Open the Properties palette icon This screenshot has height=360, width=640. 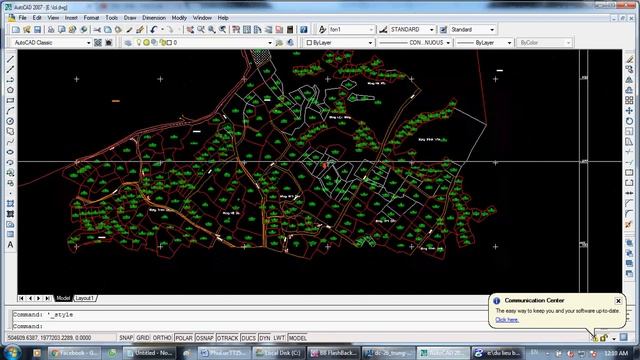tap(236, 29)
